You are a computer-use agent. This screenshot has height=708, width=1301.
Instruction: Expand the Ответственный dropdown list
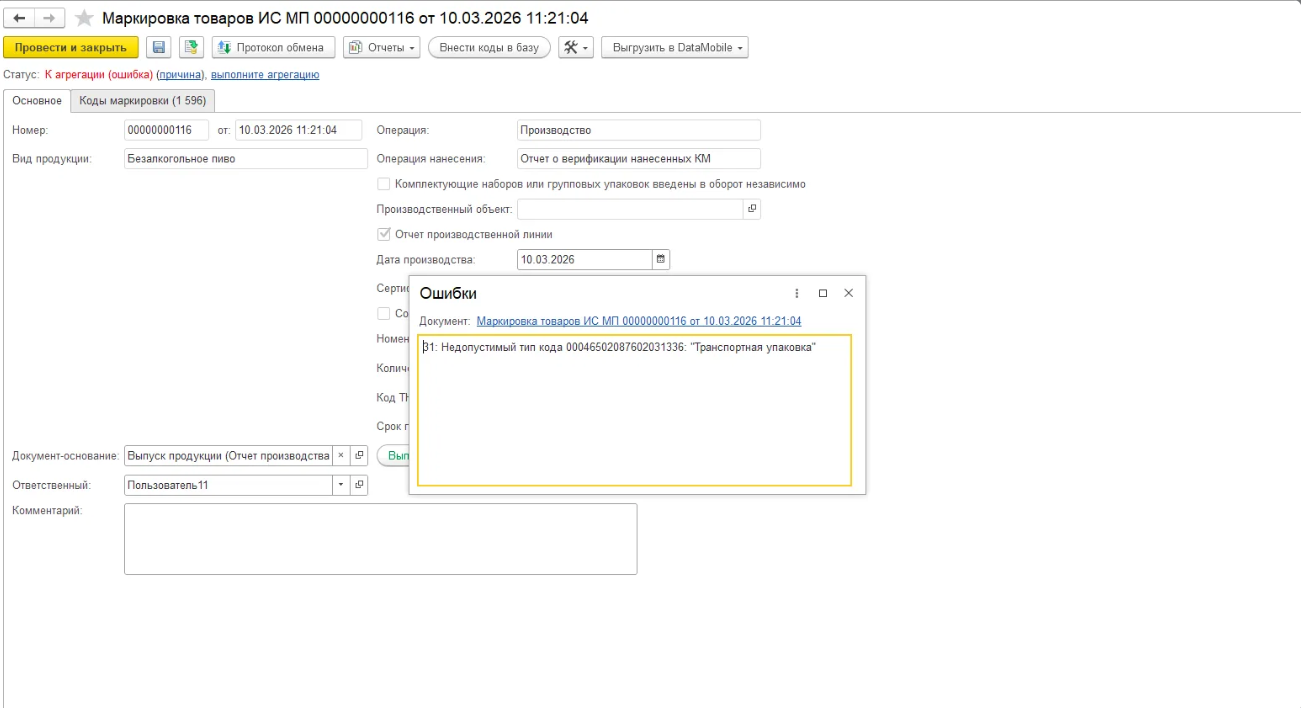click(340, 485)
